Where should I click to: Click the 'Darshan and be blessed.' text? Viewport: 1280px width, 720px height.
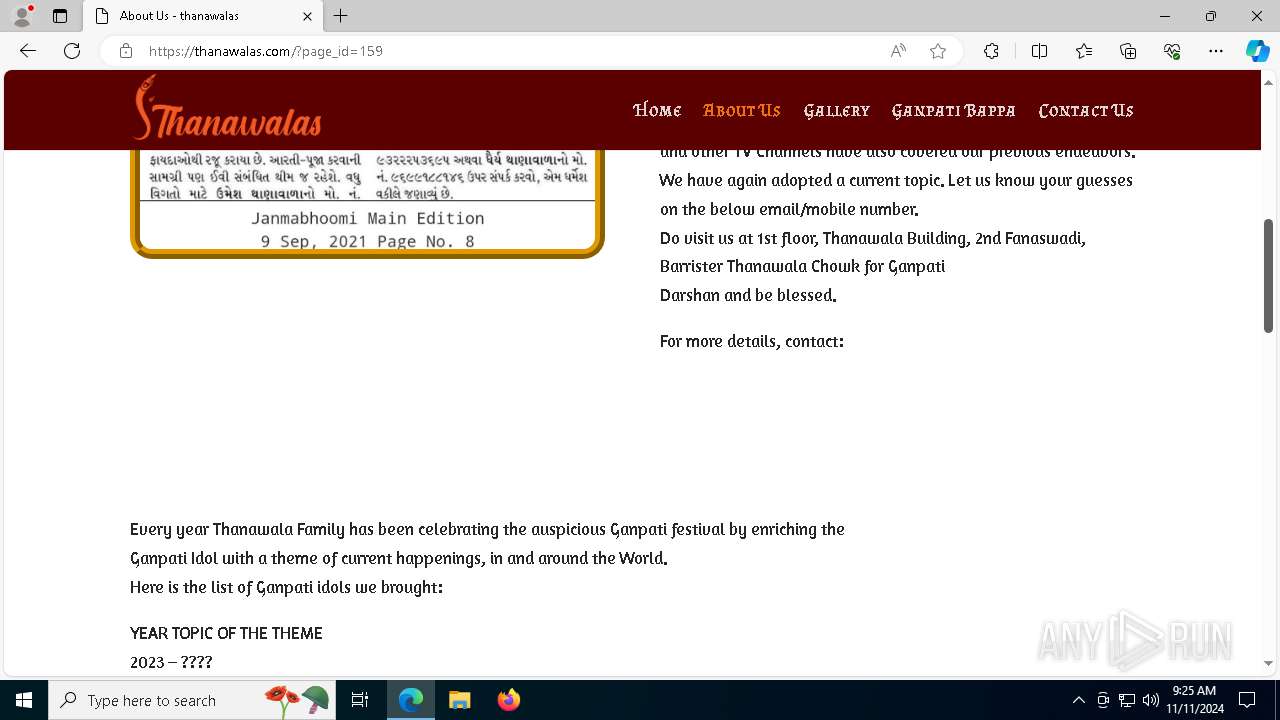[748, 295]
